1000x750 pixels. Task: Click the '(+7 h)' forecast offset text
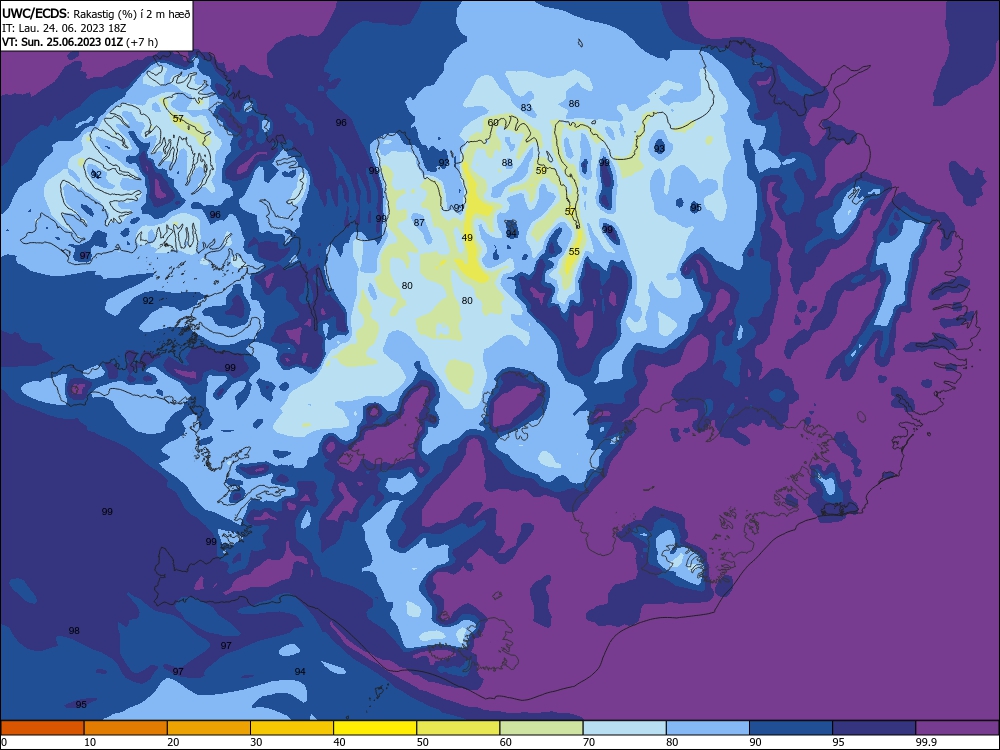pos(142,42)
